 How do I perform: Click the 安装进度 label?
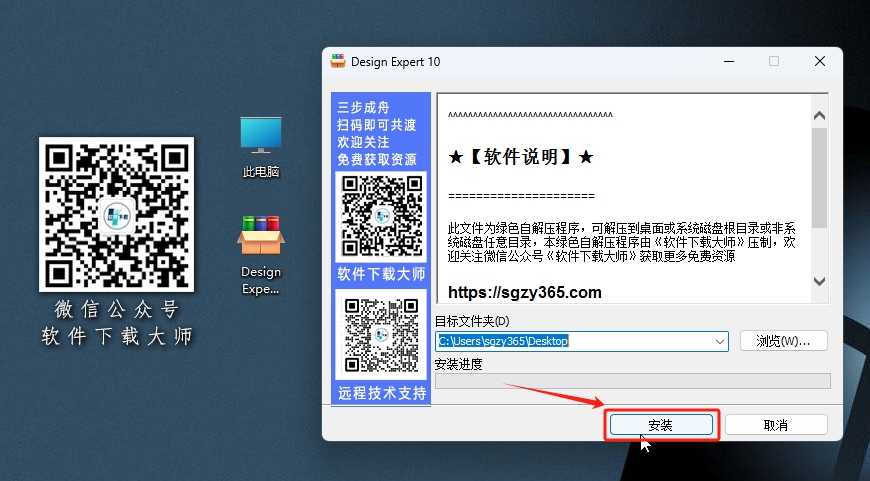(x=458, y=364)
